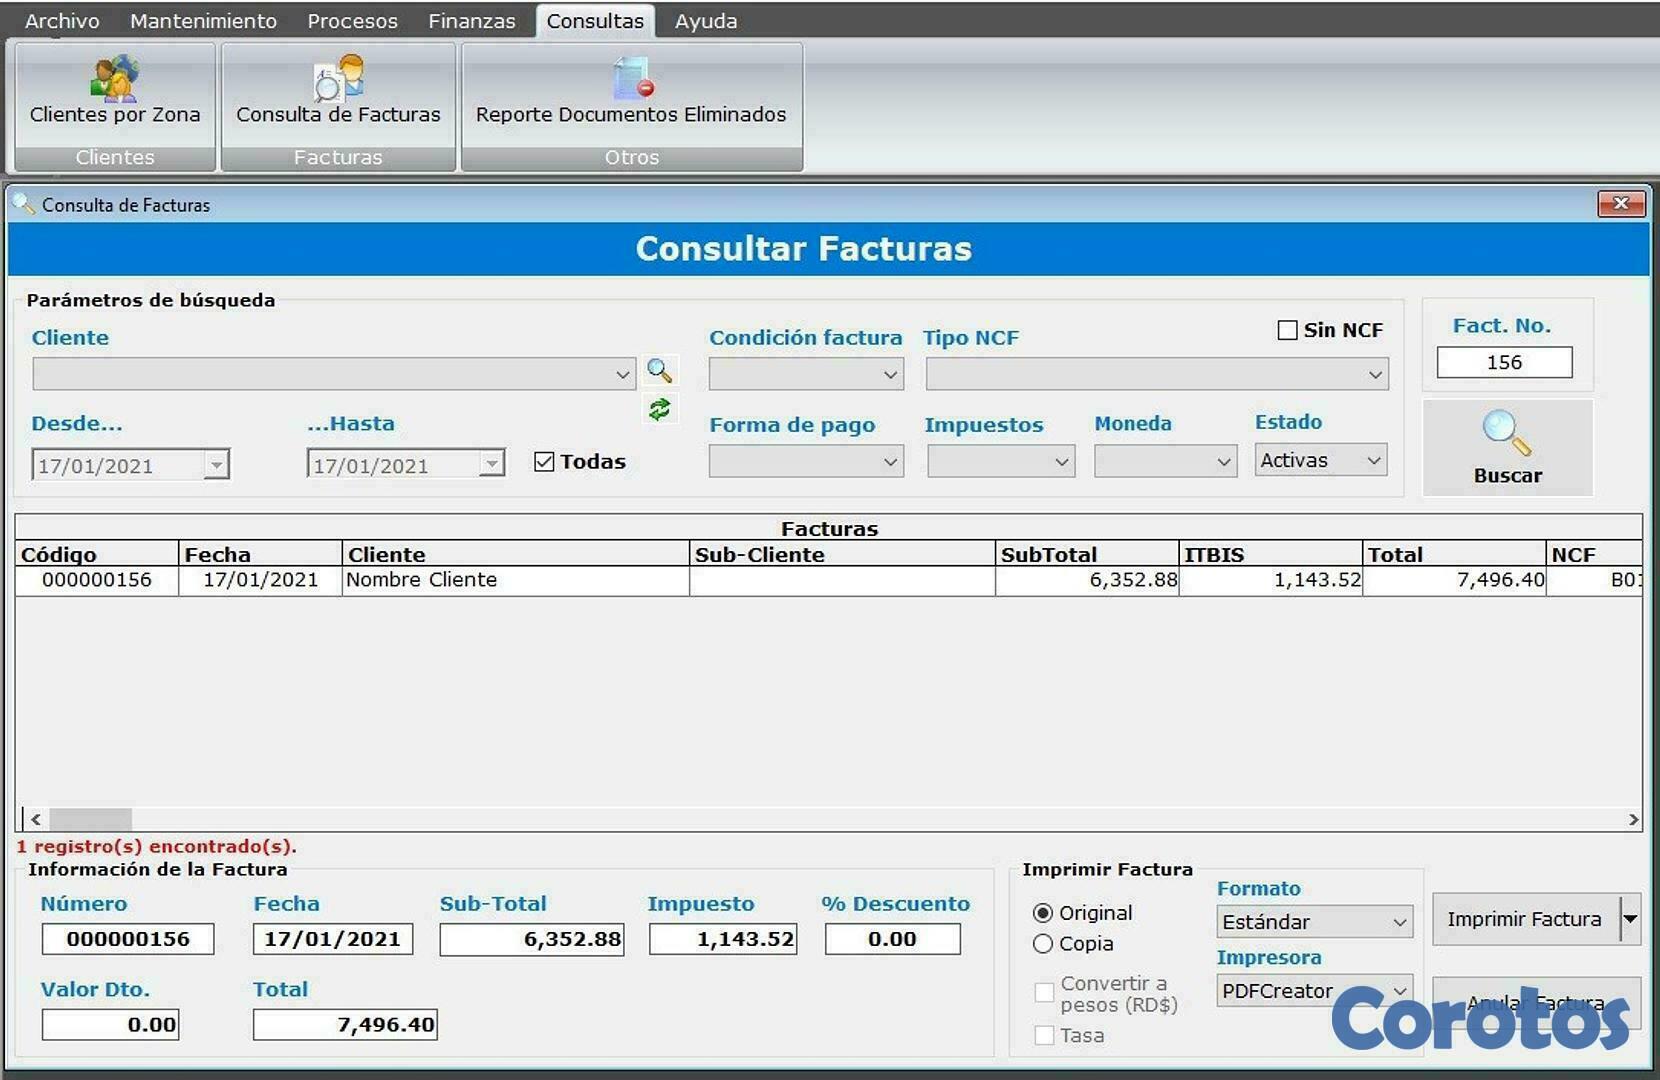
Task: Click the Consulta de Facturas window title icon
Action: (23, 204)
